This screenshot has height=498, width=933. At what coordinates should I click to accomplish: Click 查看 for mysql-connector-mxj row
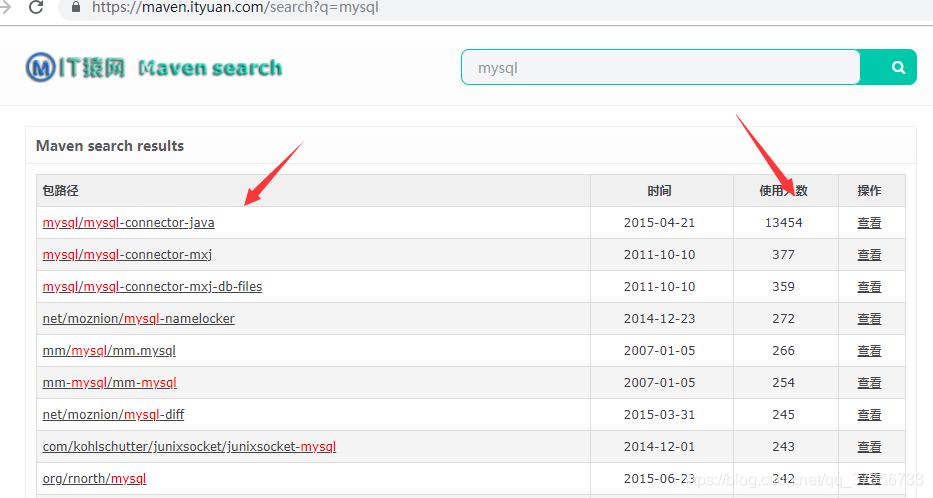point(869,255)
